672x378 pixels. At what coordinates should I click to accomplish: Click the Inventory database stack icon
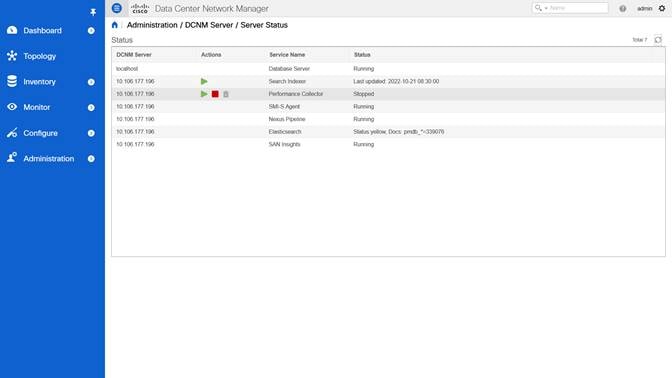[x=12, y=81]
